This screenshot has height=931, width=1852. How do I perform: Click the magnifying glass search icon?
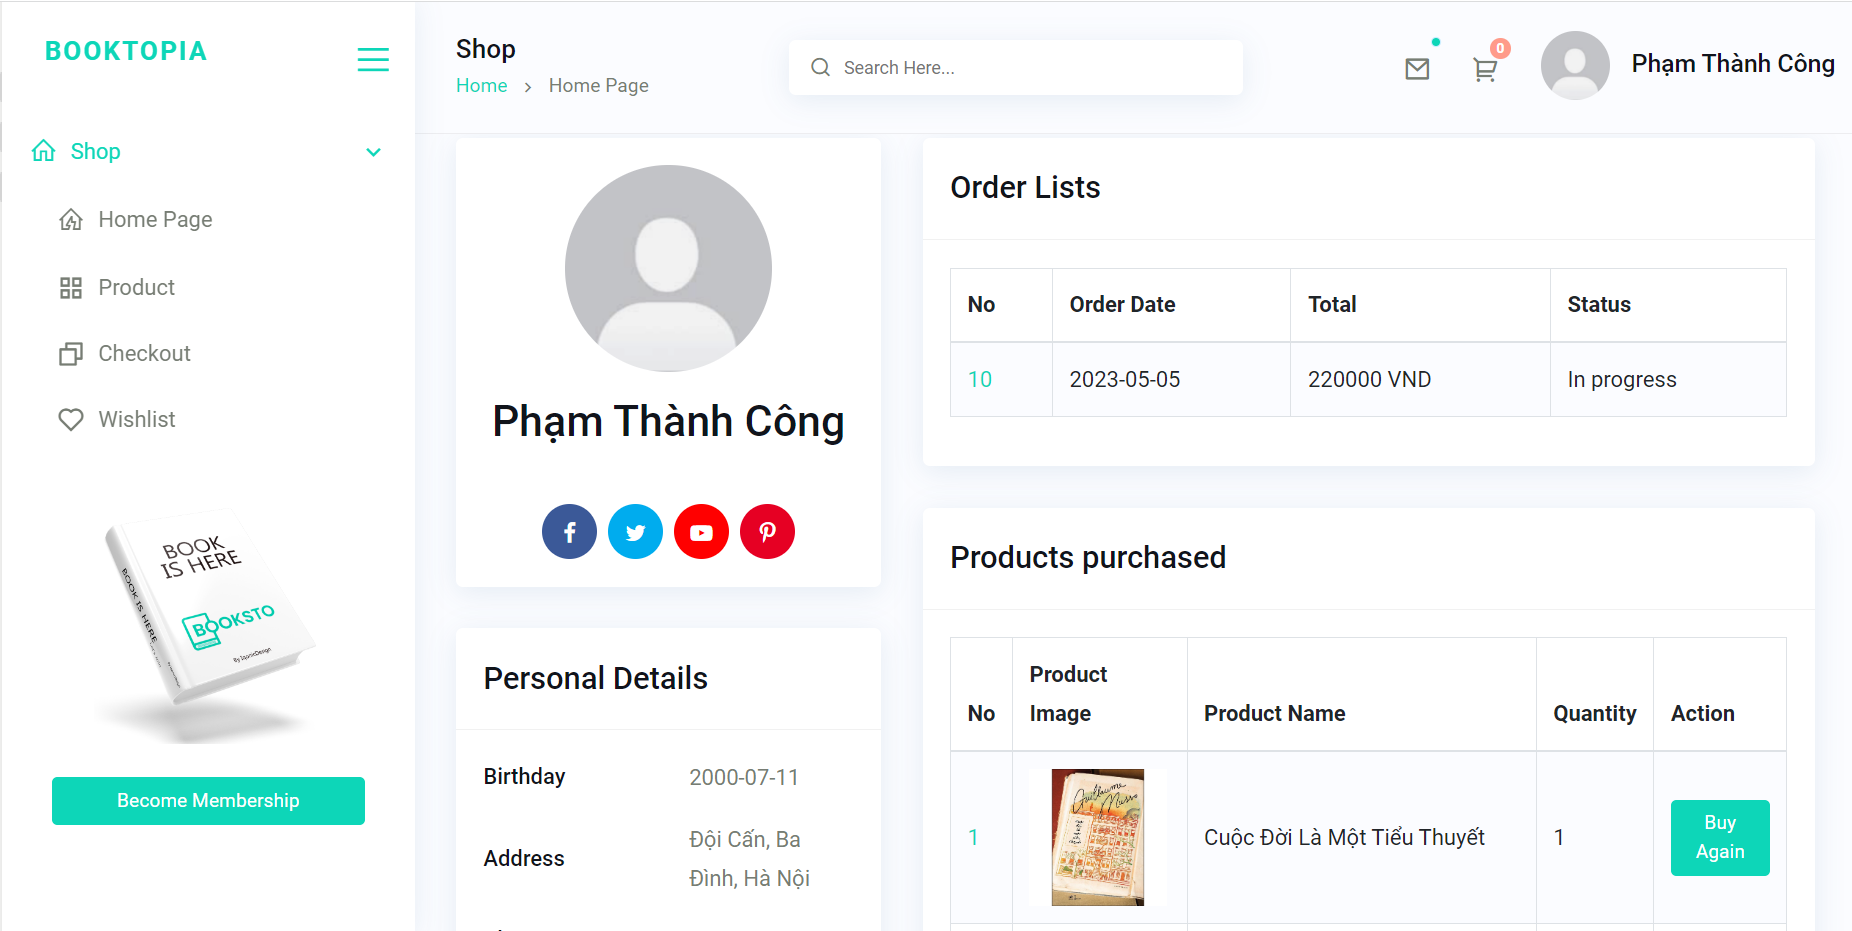(820, 67)
